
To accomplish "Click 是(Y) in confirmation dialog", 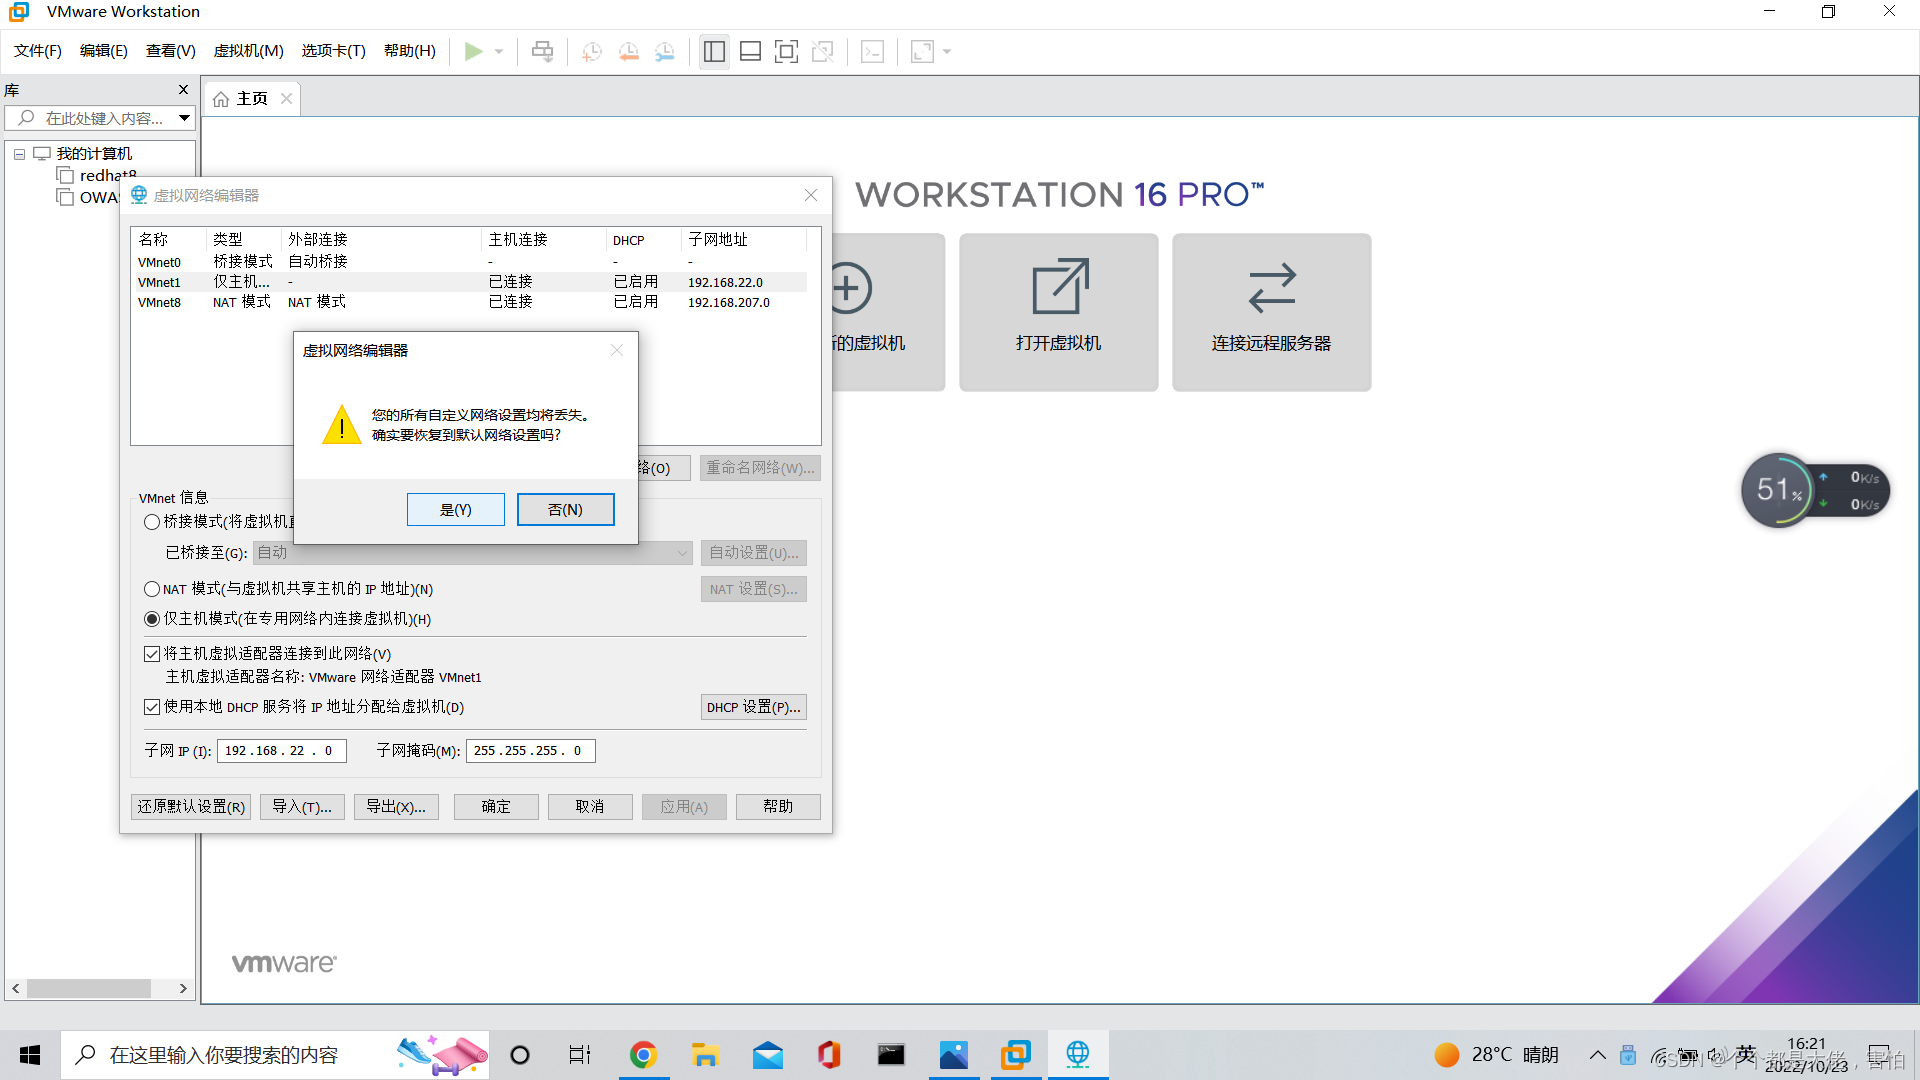I will (455, 509).
